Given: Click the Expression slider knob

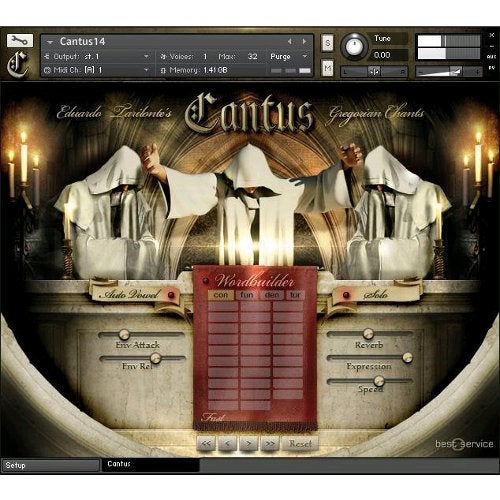Looking at the screenshot, I should pos(407,358).
